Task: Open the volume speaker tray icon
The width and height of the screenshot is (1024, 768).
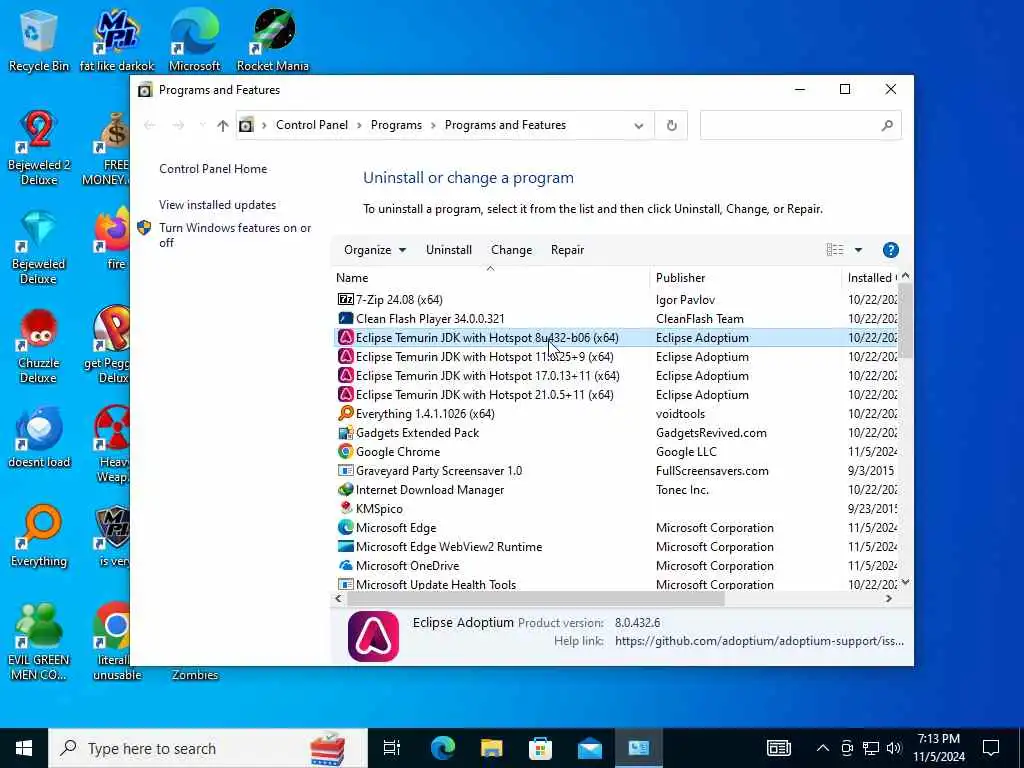Action: pyautogui.click(x=893, y=748)
